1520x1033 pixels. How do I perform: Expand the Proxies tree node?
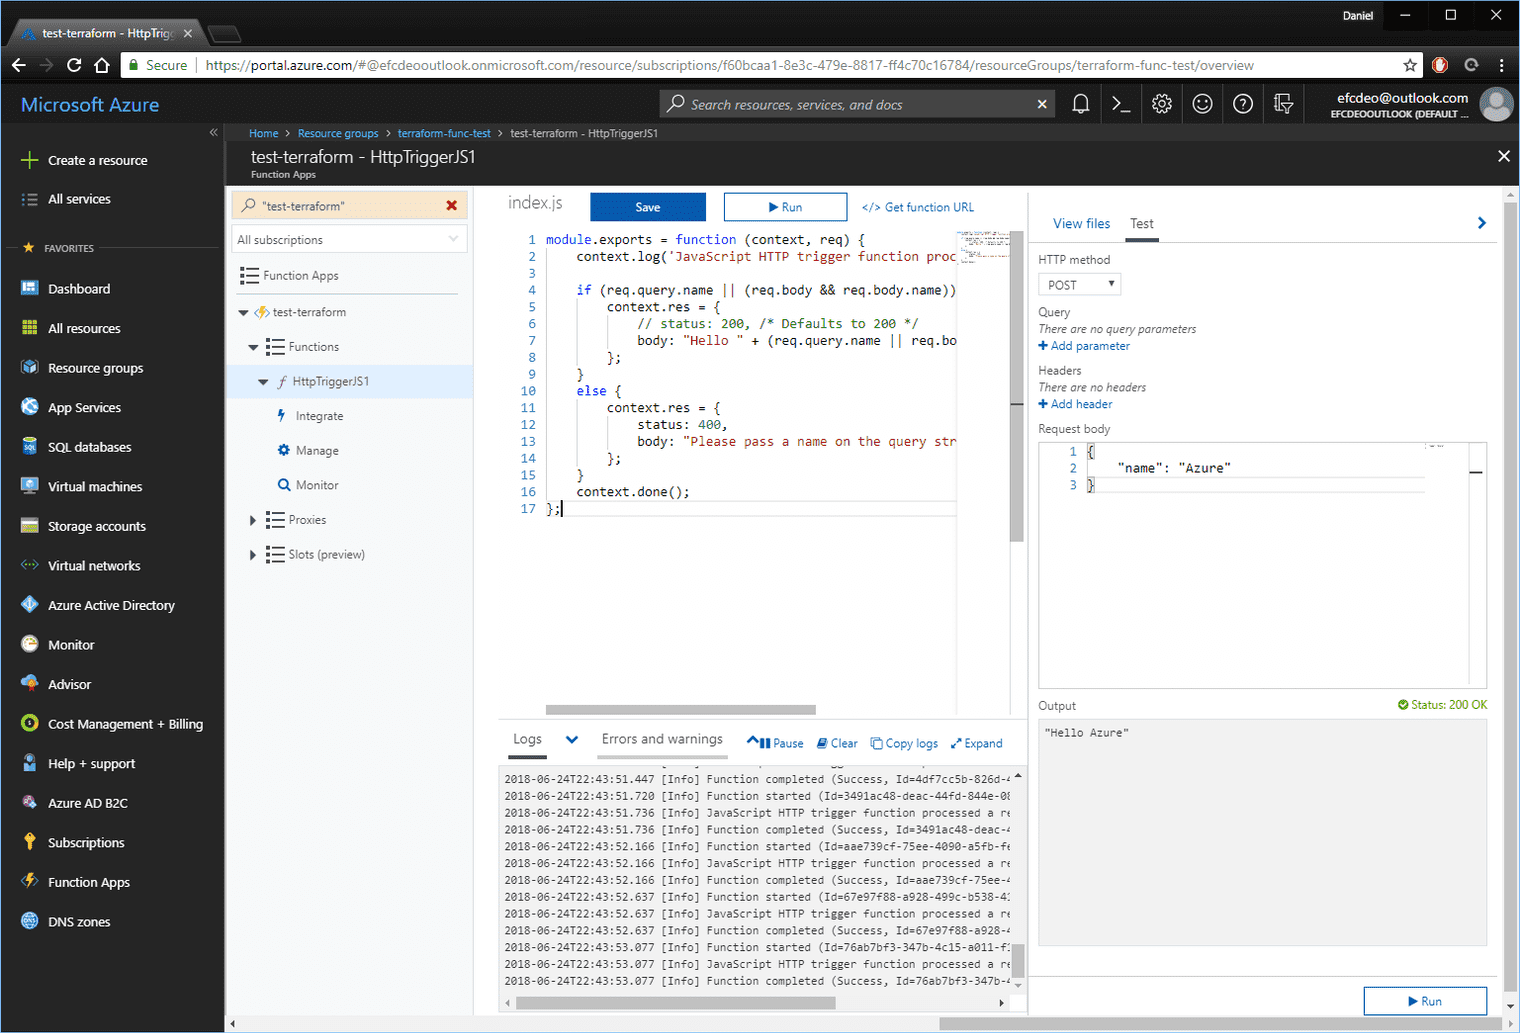[x=253, y=520]
